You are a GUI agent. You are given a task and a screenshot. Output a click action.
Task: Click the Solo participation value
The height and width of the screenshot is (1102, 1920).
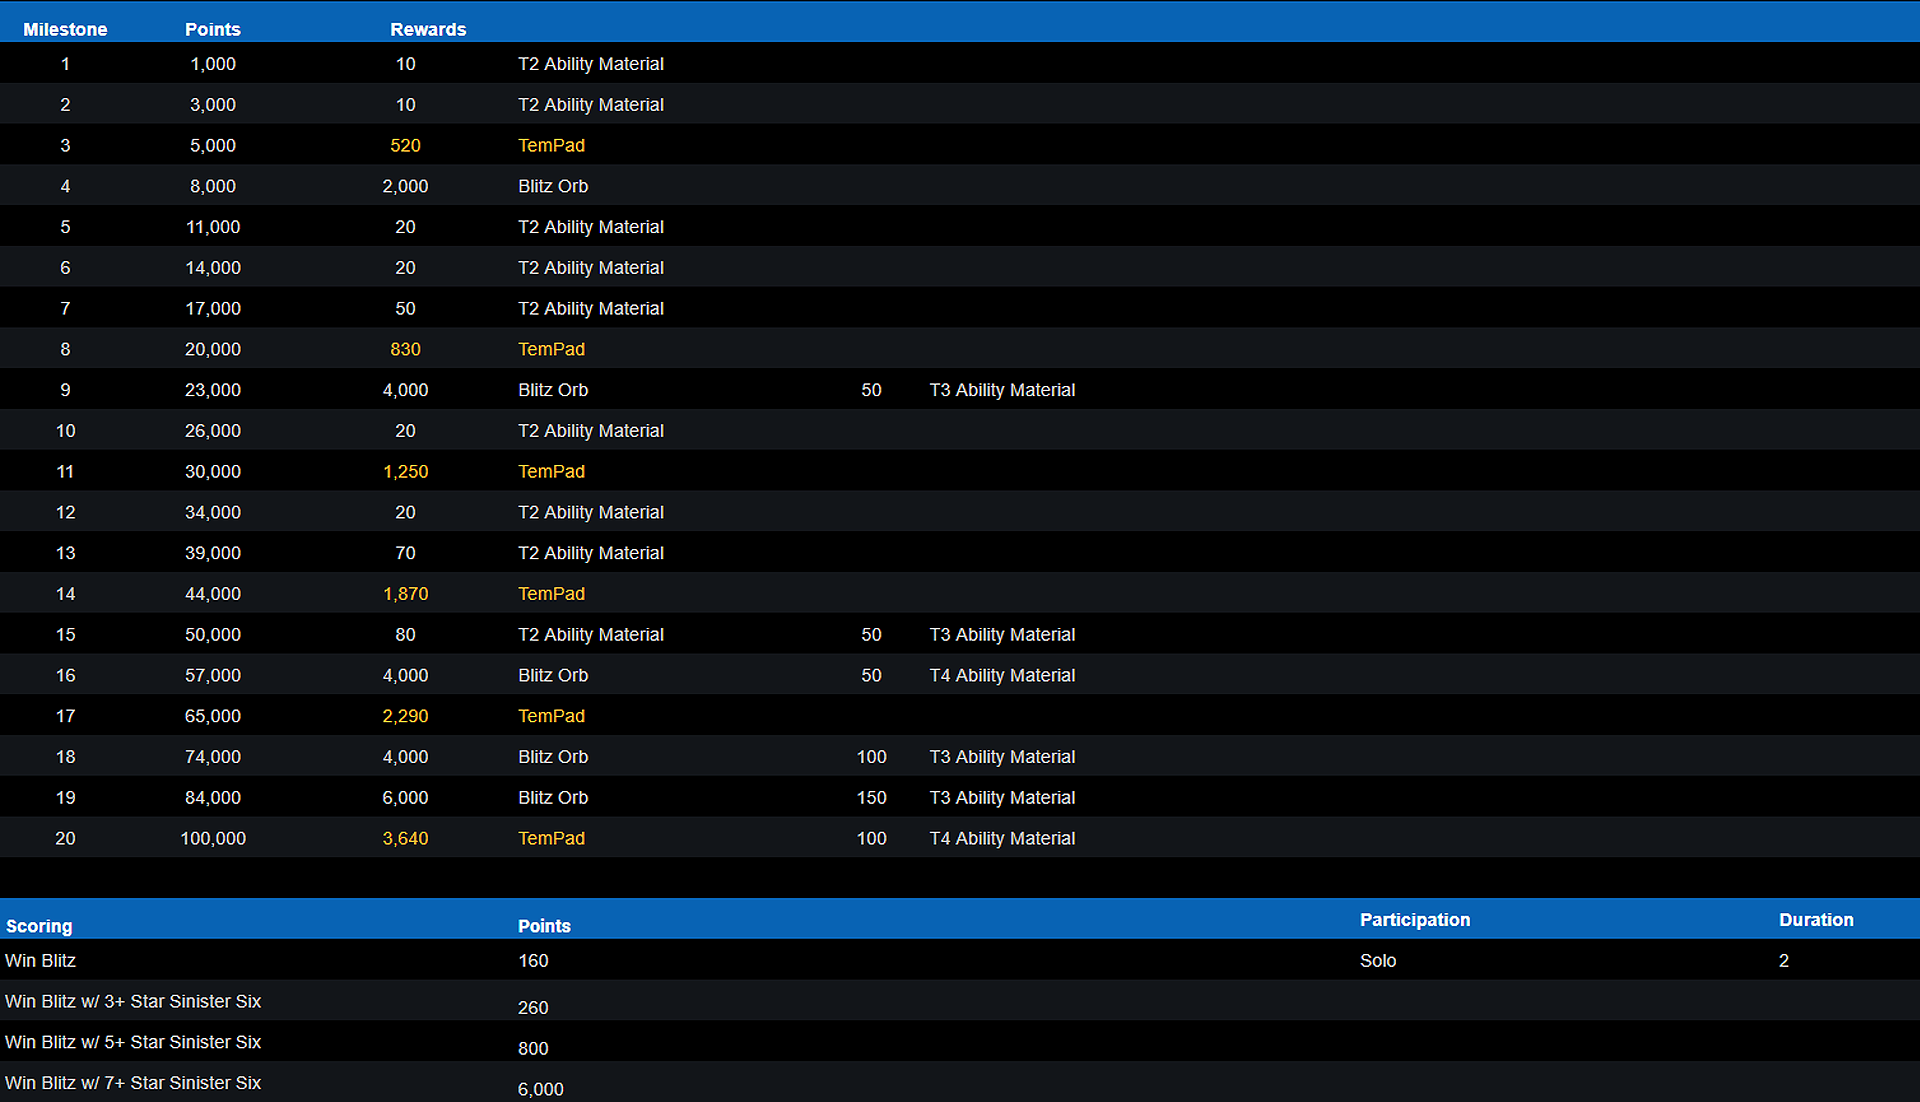point(1377,960)
